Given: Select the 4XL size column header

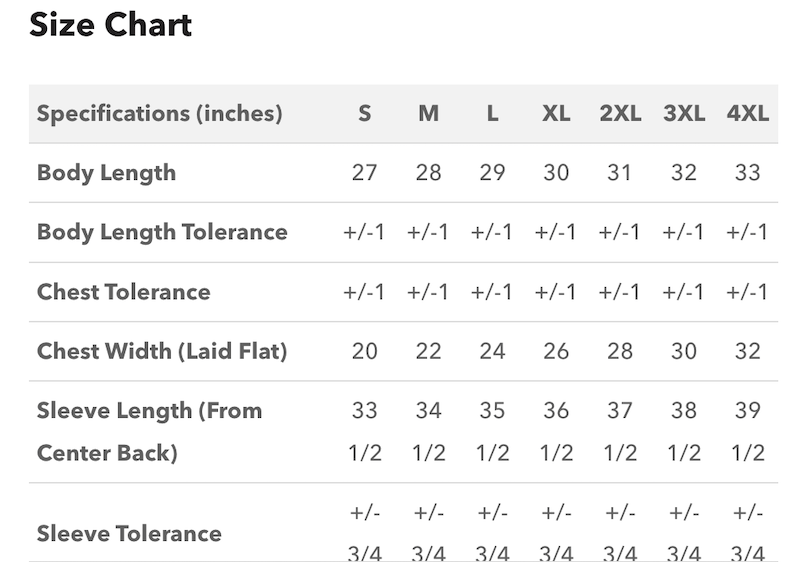Looking at the screenshot, I should click(748, 113).
